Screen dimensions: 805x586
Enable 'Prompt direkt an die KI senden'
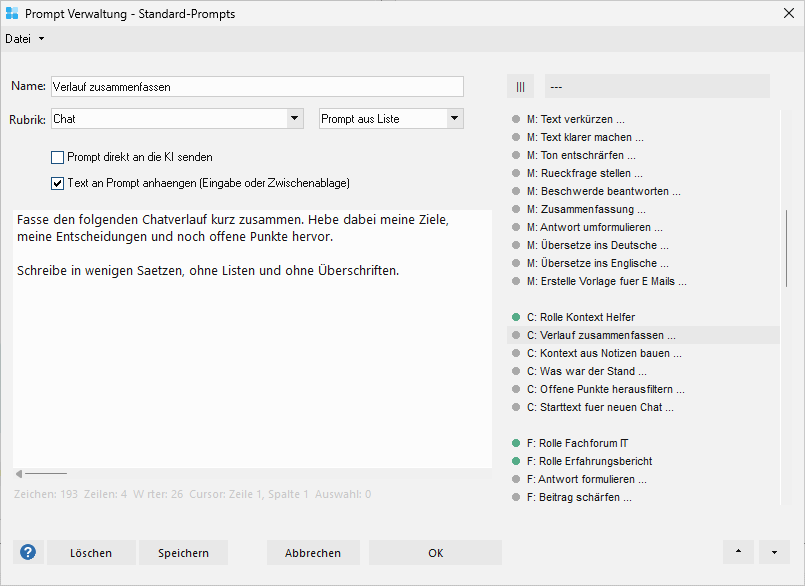click(58, 157)
